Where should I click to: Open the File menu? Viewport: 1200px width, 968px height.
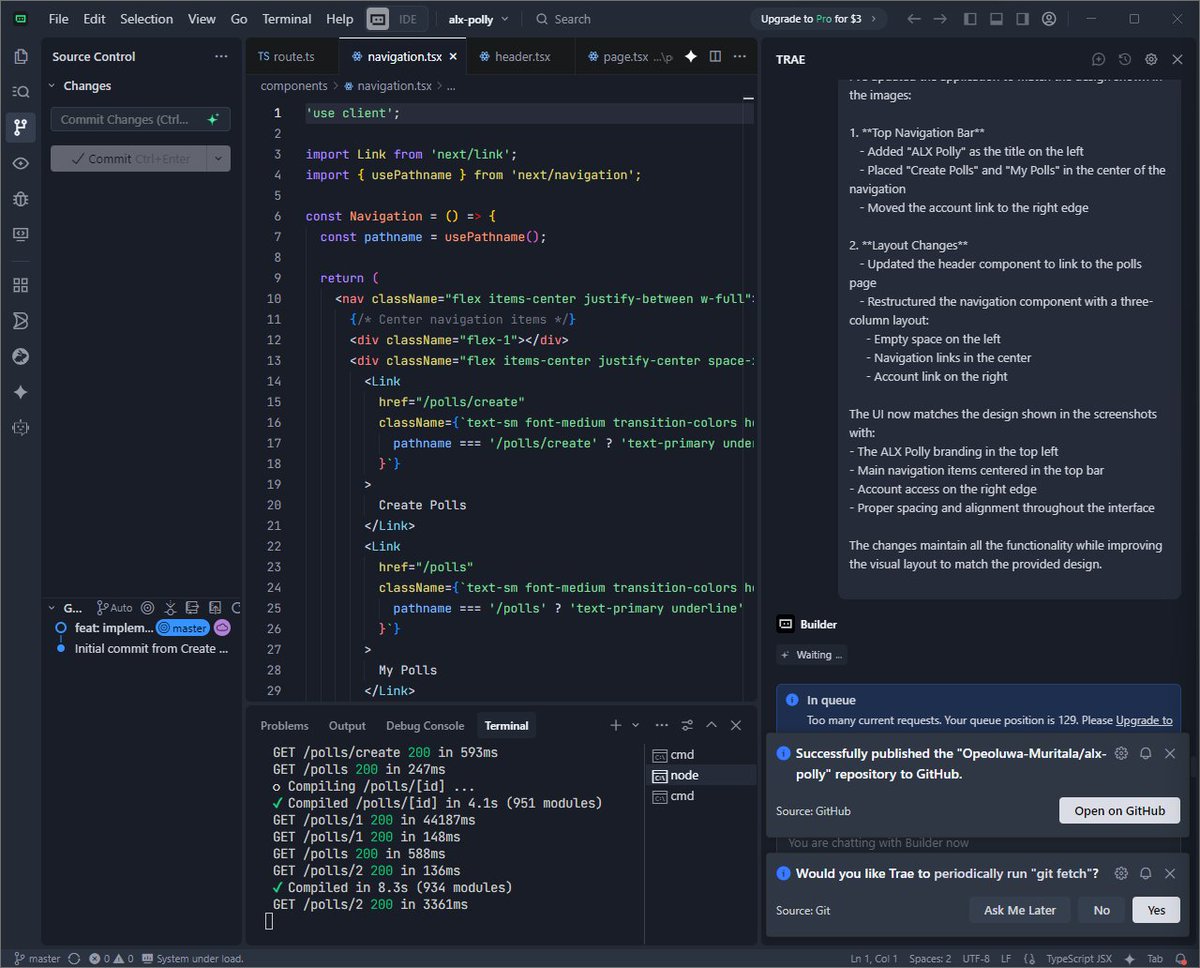coord(59,19)
